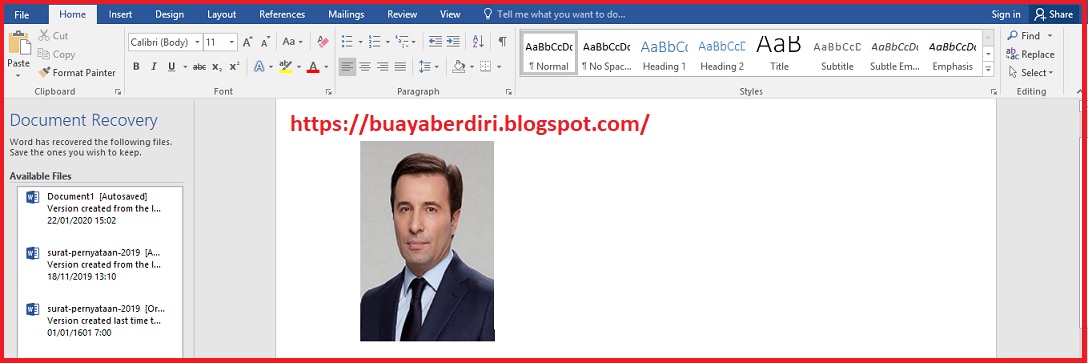This screenshot has height=363, width=1088.
Task: Open the Select dropdown in Editing
Action: (1031, 72)
